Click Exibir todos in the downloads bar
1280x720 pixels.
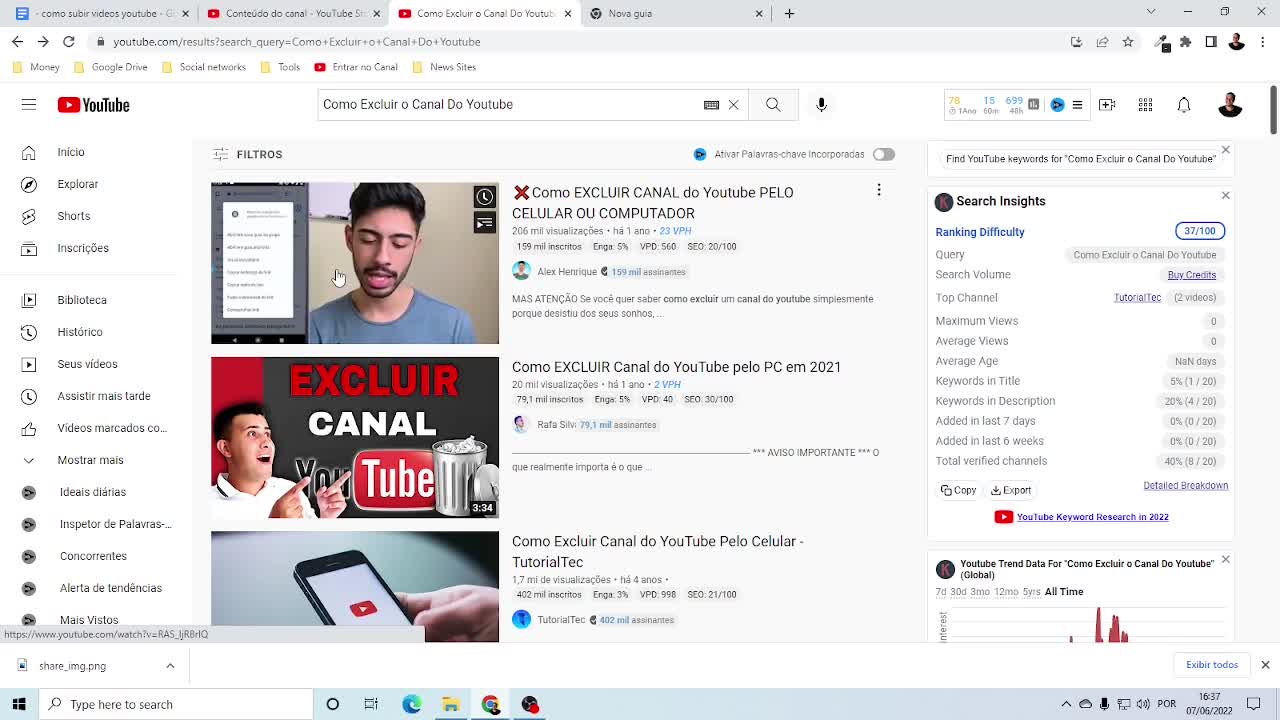click(1211, 665)
